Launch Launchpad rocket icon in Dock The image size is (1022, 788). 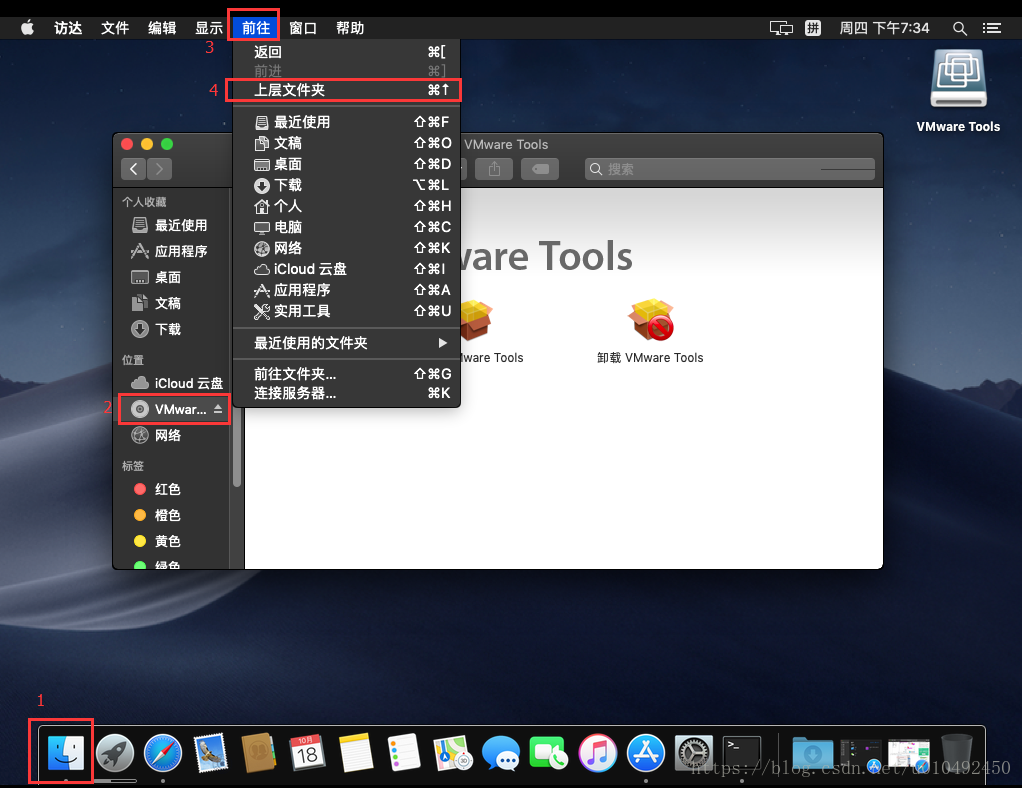[115, 753]
